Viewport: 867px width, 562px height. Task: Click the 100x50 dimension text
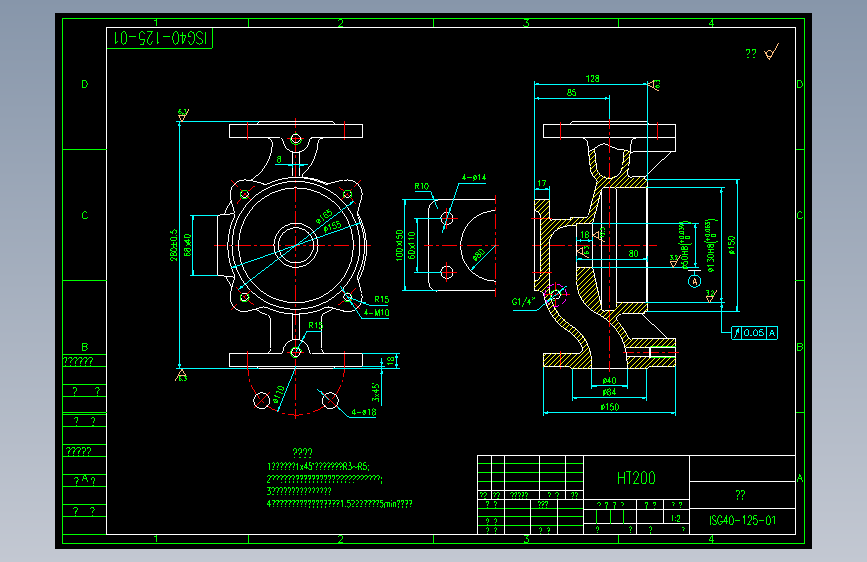click(x=399, y=245)
